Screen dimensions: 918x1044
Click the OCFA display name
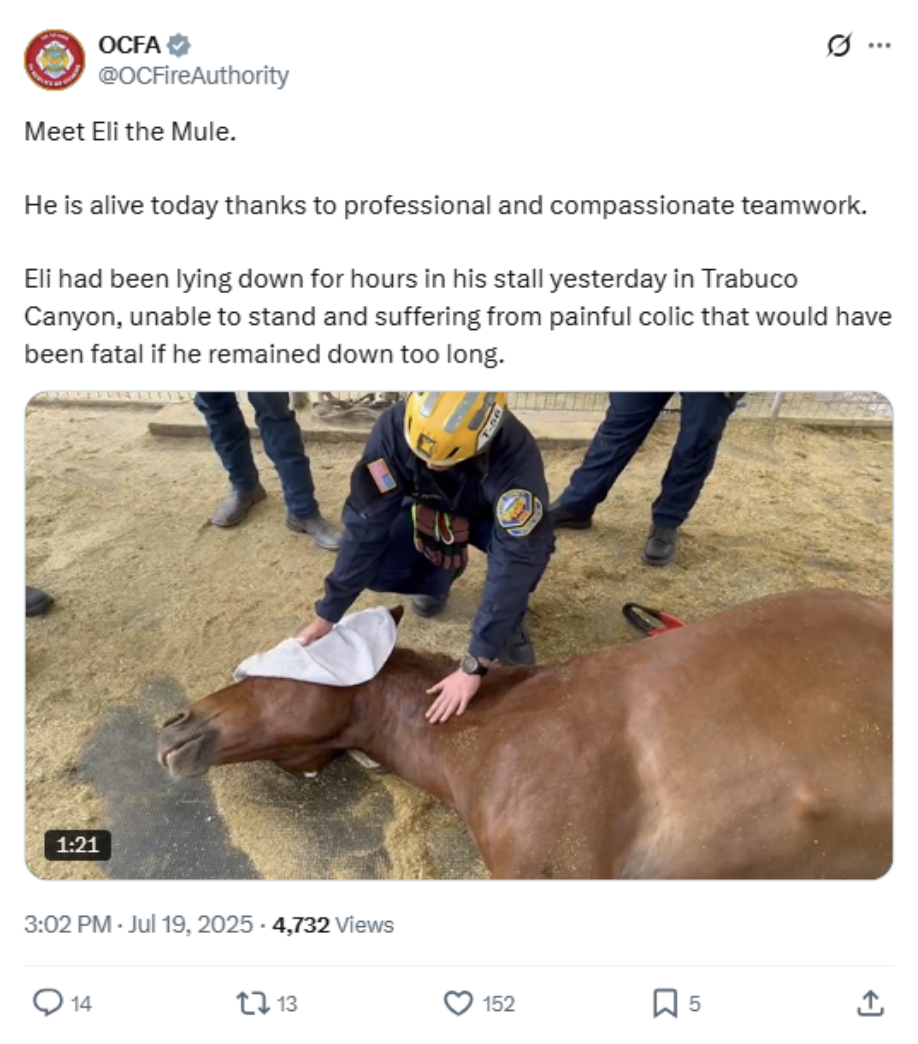127,44
